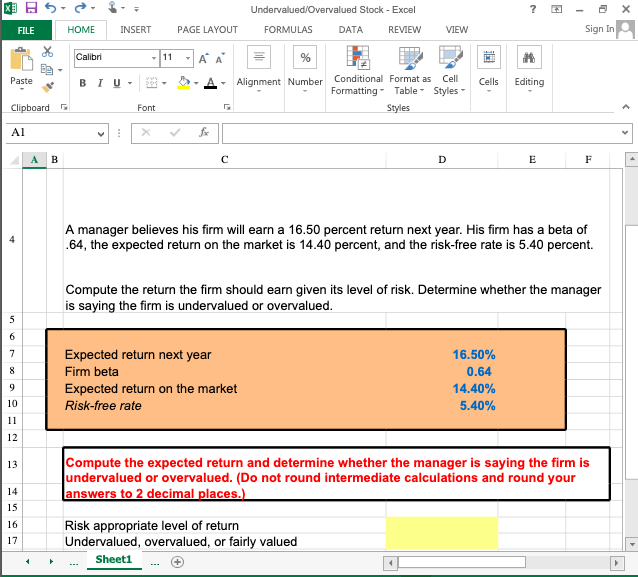This screenshot has width=638, height=577.
Task: Click the Select All corner triangle
Action: tap(14, 160)
